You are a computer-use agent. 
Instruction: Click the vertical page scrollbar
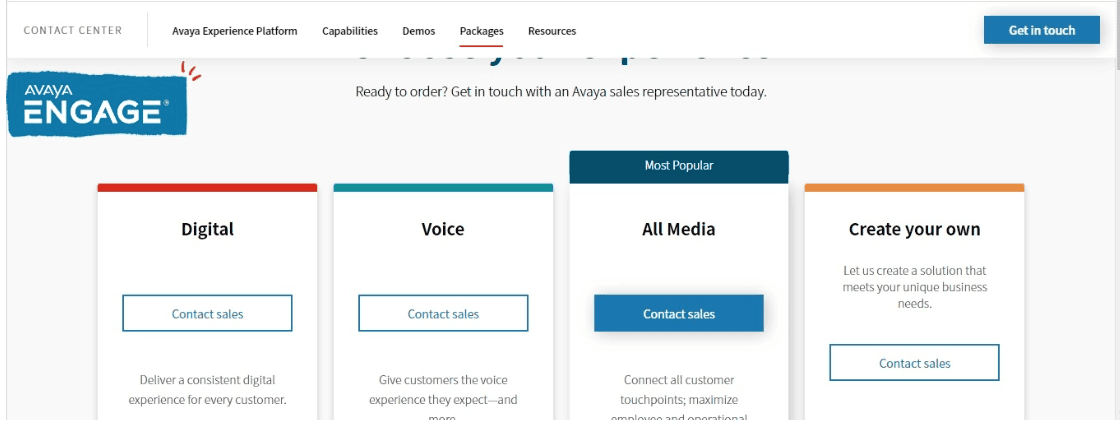1116,214
